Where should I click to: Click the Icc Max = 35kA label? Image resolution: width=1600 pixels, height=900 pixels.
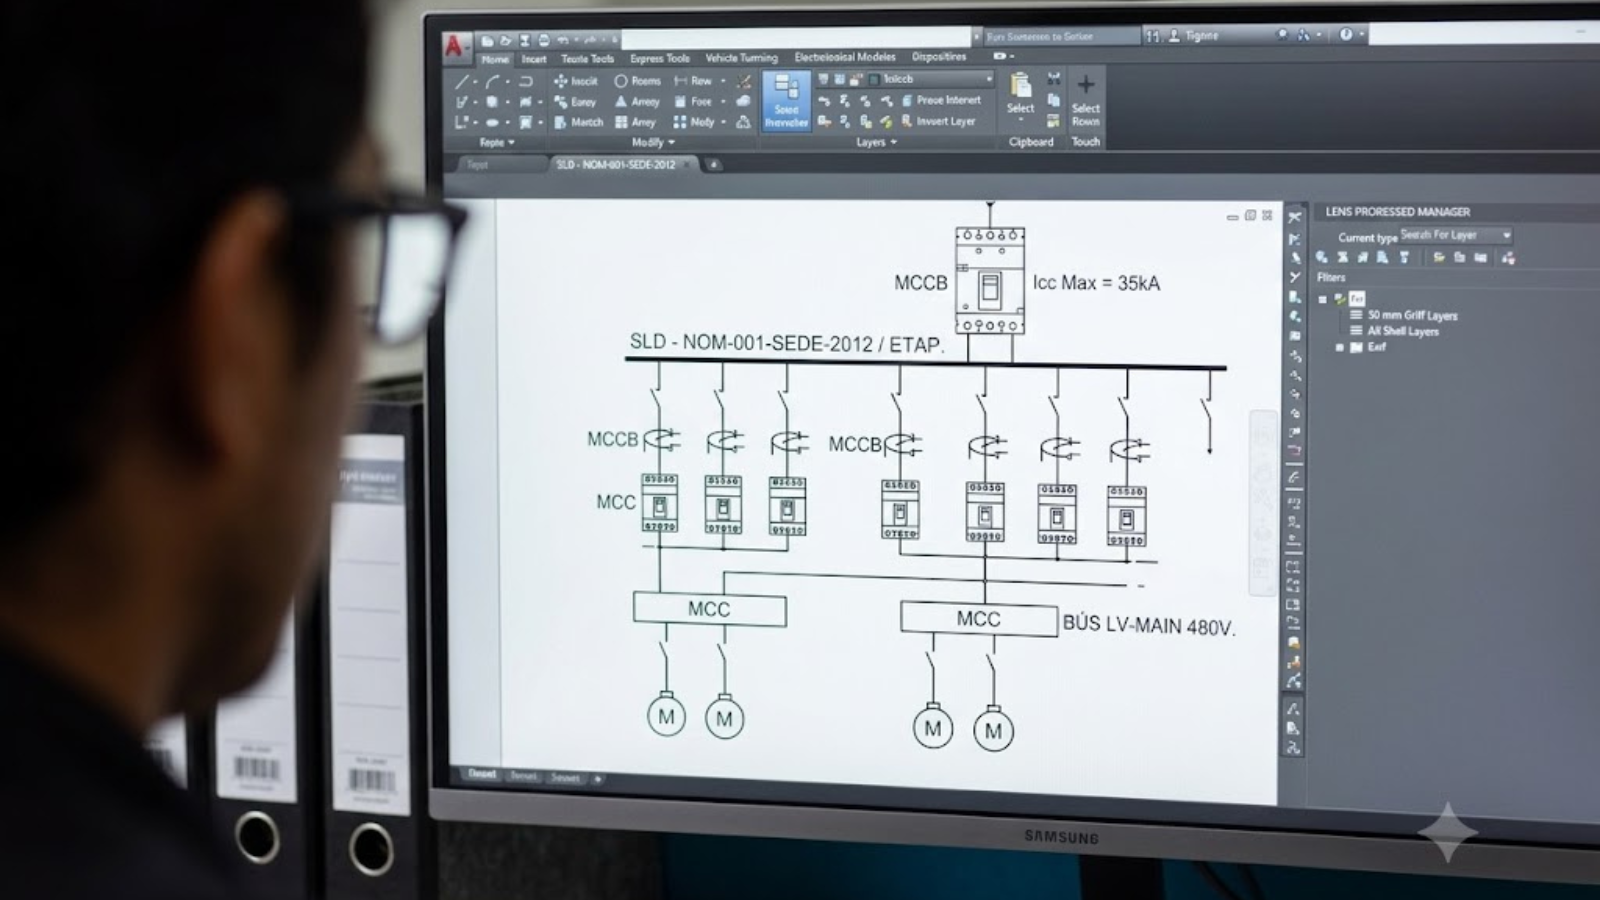tap(1096, 283)
